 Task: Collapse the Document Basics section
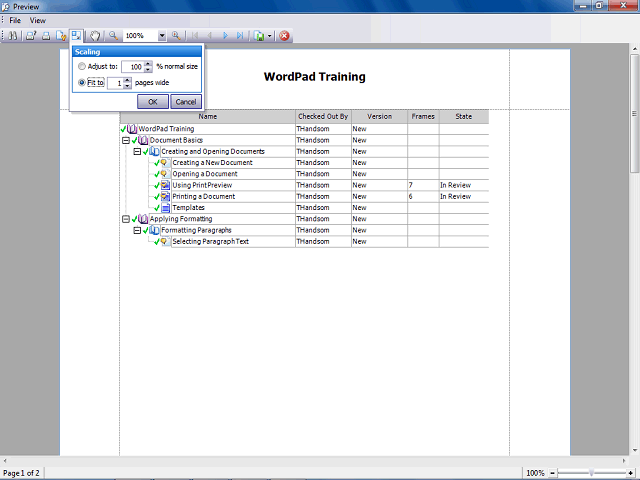(126, 140)
